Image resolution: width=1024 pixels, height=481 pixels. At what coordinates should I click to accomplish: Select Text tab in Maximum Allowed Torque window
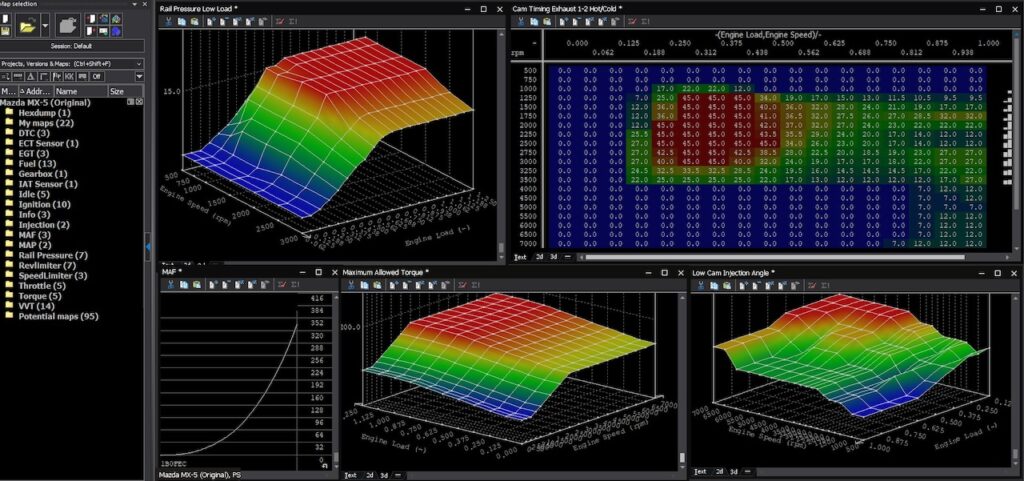pyautogui.click(x=351, y=475)
